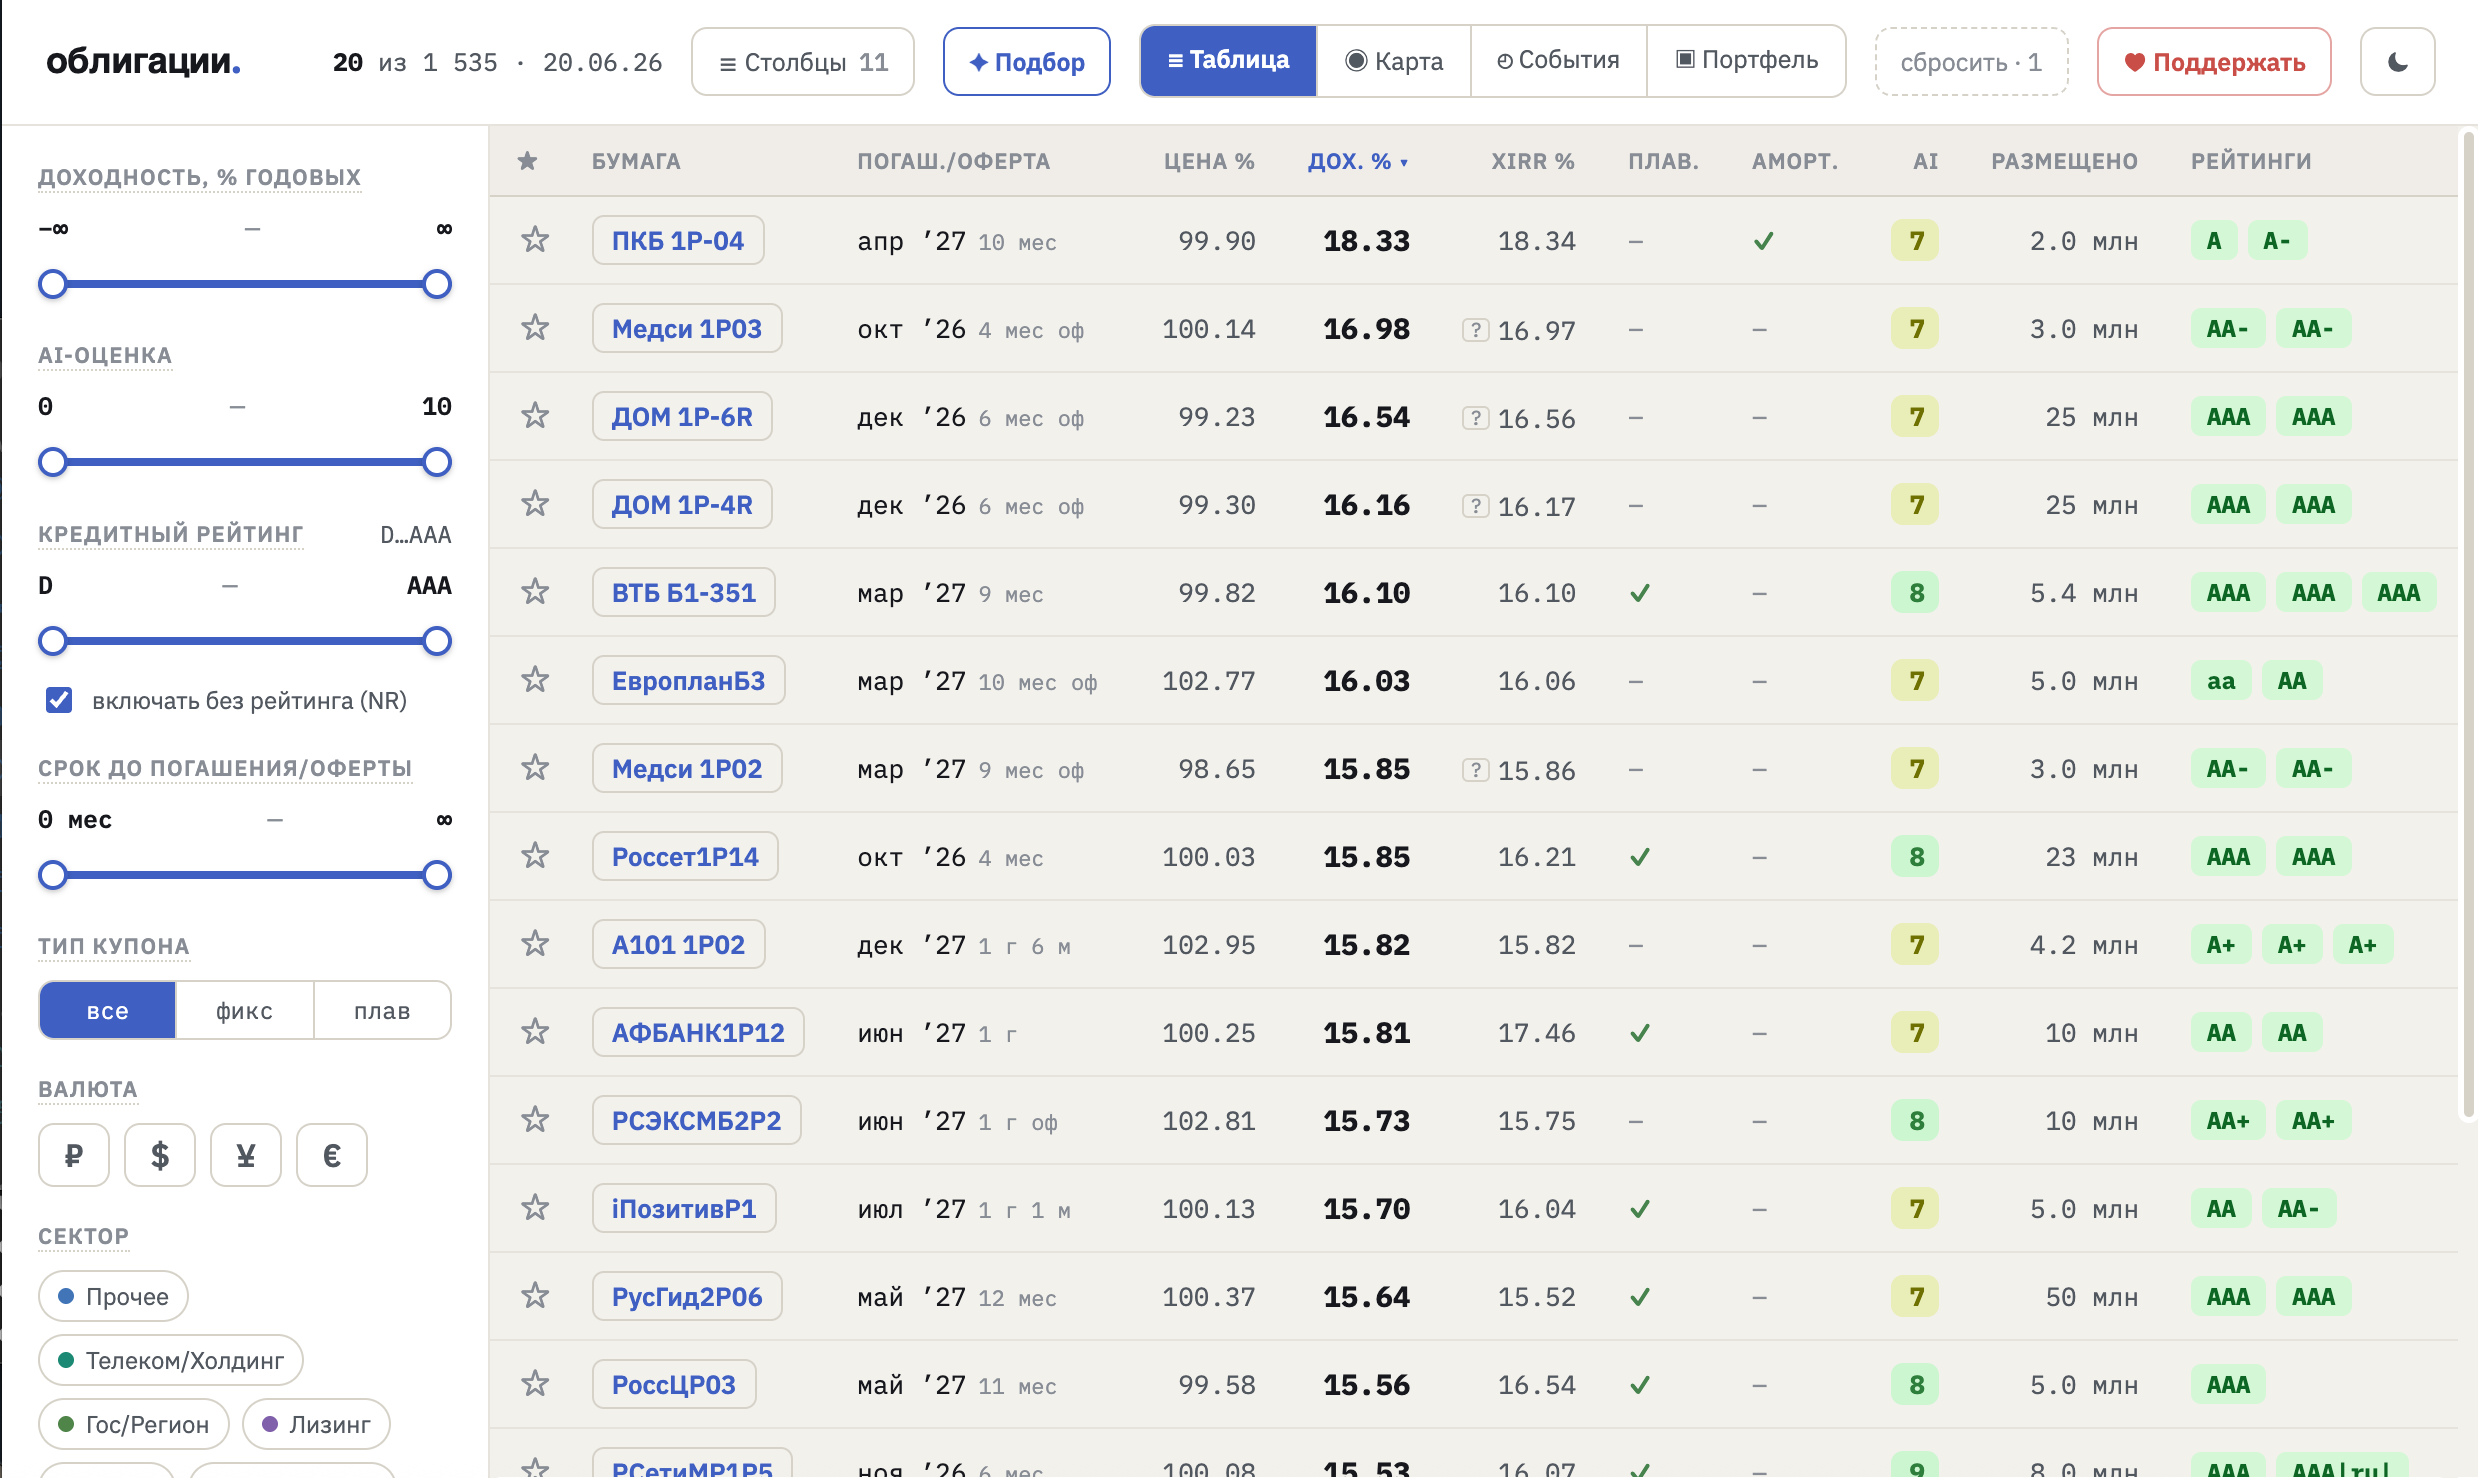Select ruble currency filter

tap(74, 1155)
